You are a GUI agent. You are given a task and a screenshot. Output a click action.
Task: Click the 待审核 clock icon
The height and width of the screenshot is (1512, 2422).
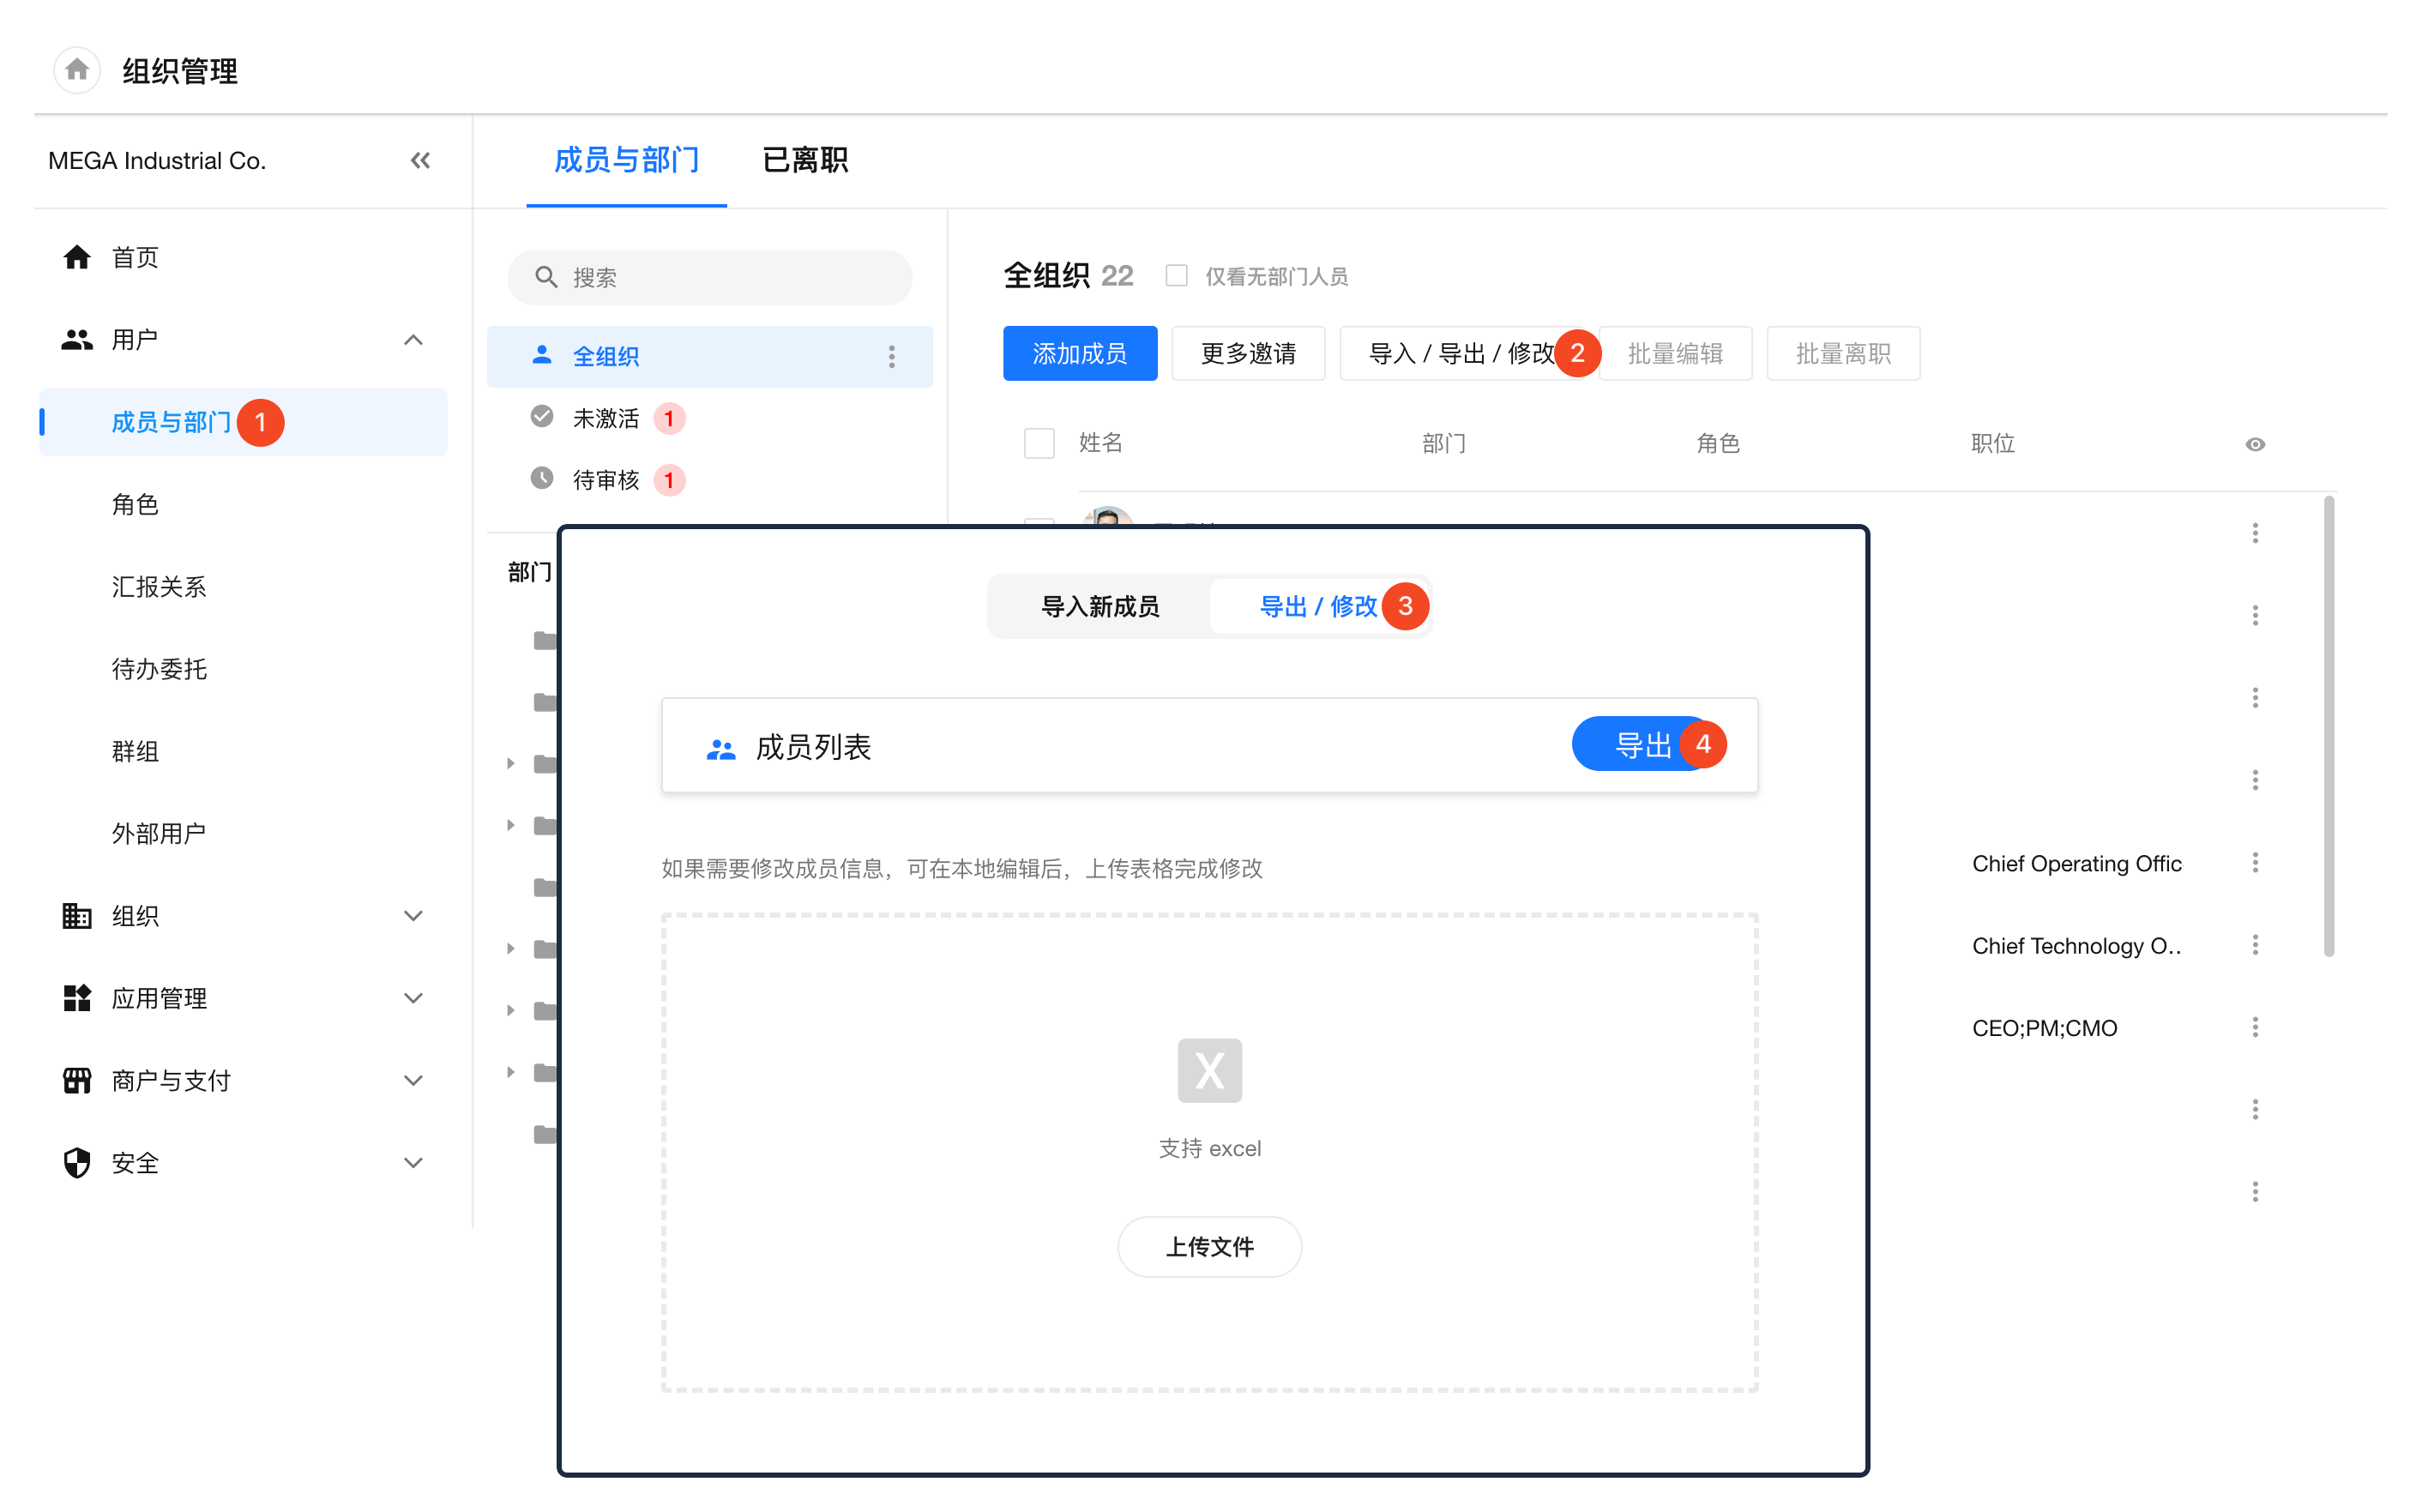point(542,478)
